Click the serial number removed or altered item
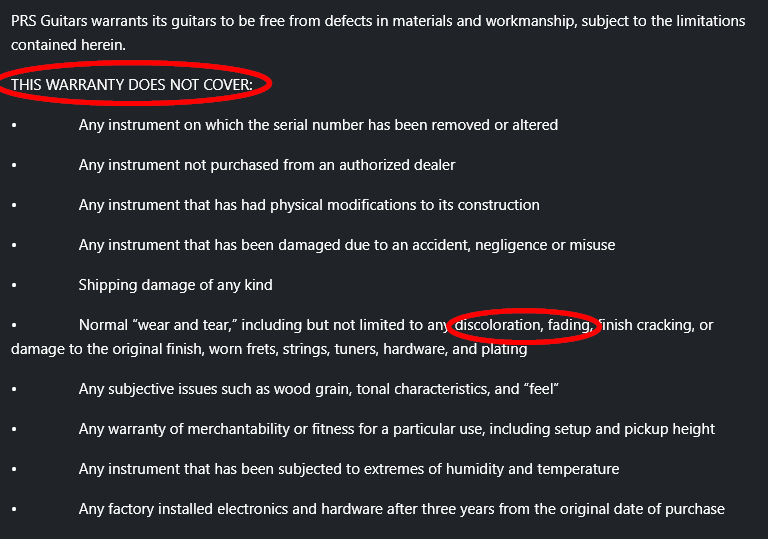The image size is (768, 539). (318, 125)
